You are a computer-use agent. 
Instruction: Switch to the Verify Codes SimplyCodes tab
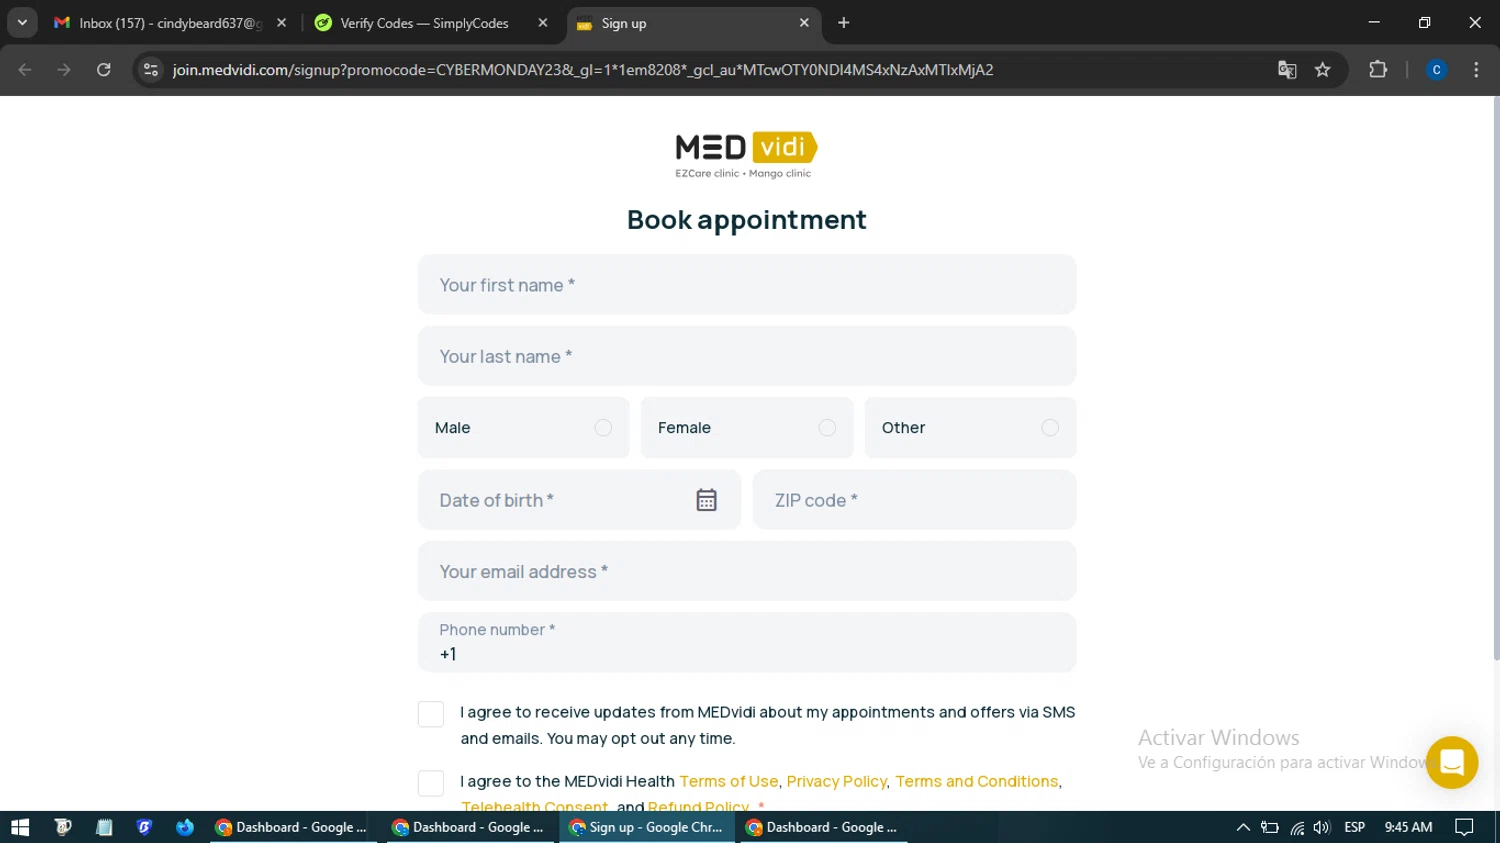(x=425, y=23)
